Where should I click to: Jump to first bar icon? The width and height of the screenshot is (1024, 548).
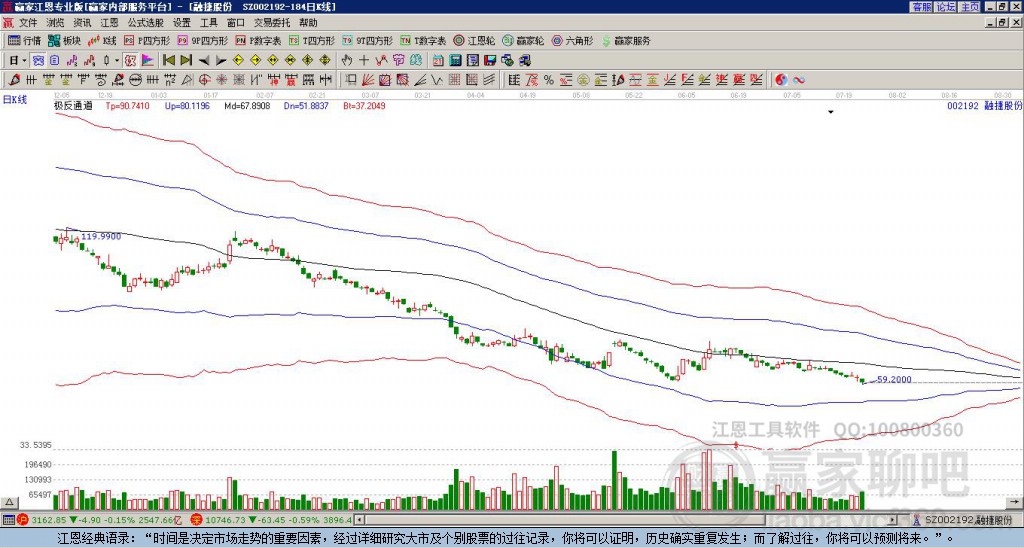168,61
